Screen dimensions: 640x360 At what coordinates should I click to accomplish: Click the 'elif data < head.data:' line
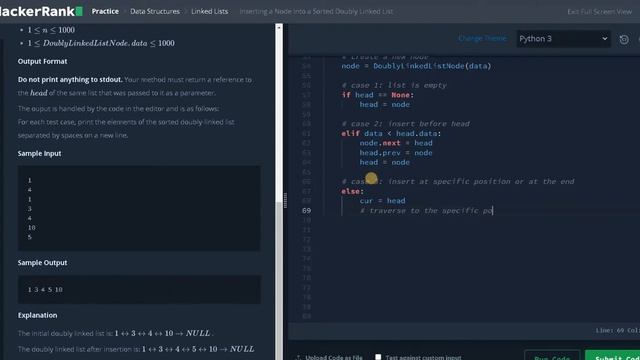[391, 133]
